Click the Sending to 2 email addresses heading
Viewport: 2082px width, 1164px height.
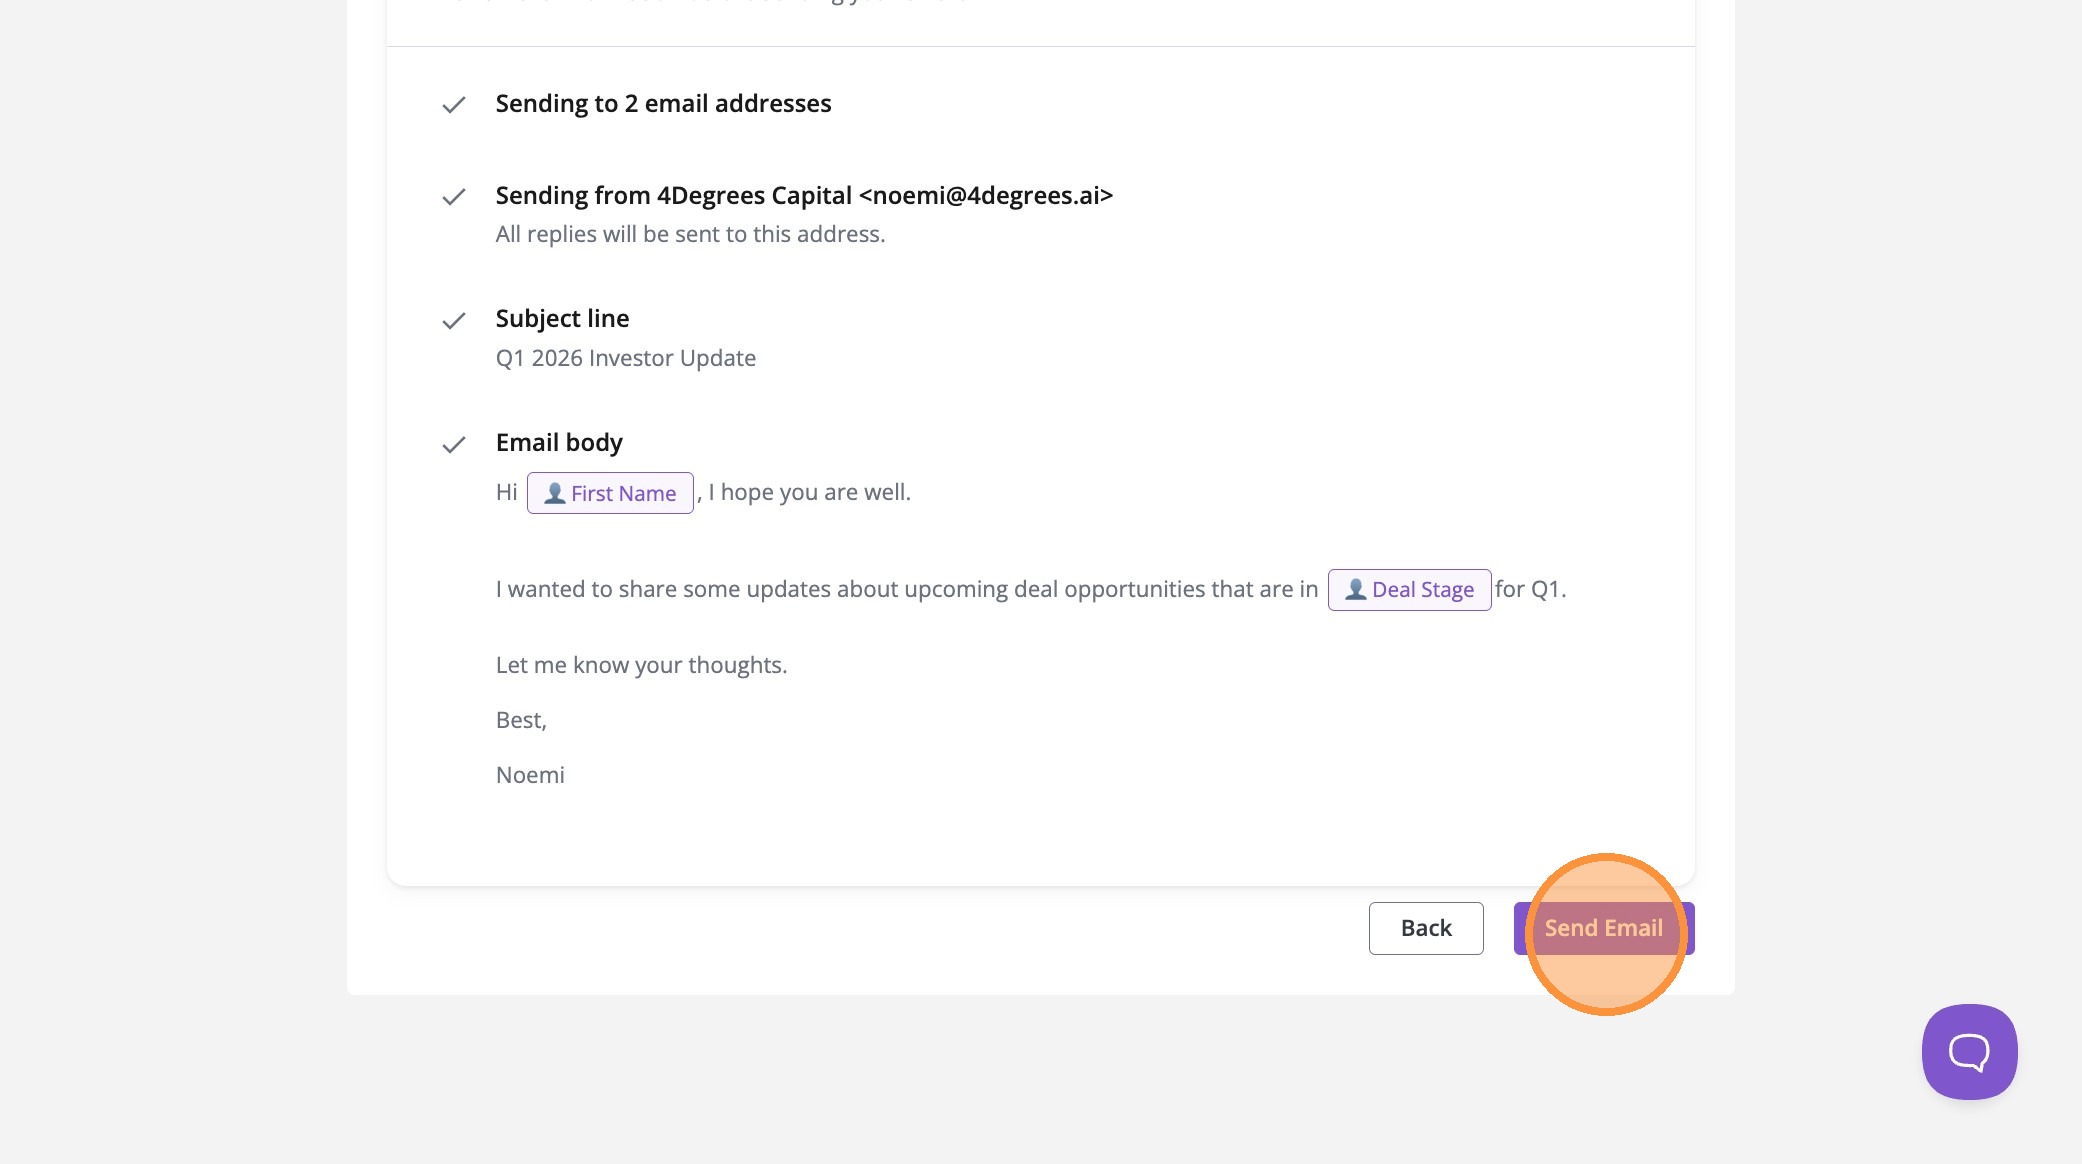pos(663,104)
